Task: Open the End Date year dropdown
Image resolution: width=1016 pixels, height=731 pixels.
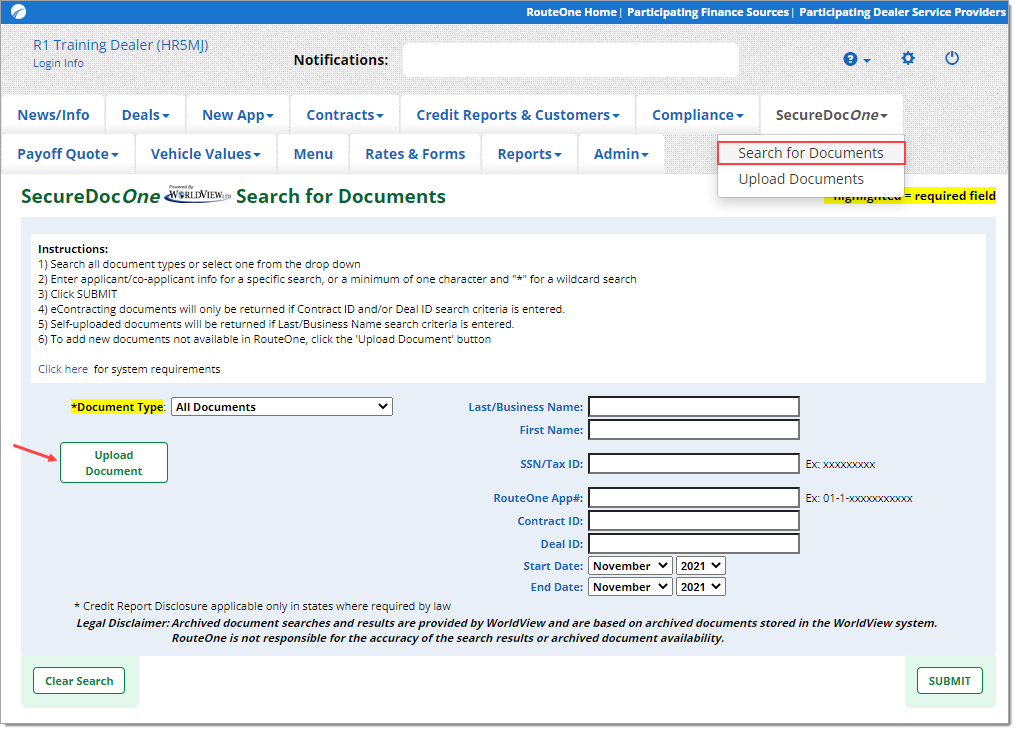Action: [x=700, y=586]
